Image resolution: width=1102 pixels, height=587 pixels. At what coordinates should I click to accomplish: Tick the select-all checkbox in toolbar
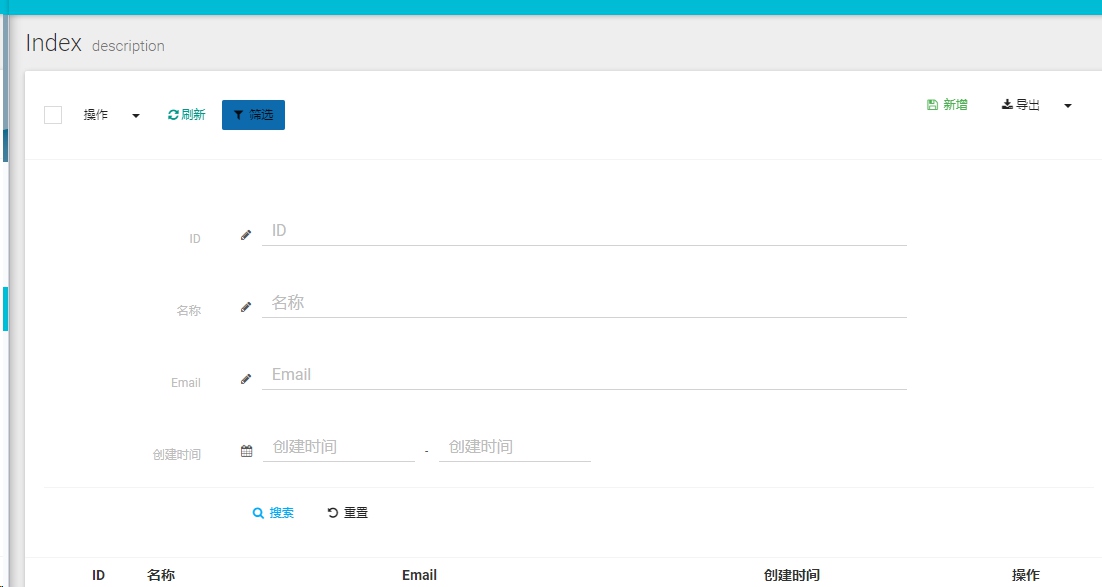point(53,115)
